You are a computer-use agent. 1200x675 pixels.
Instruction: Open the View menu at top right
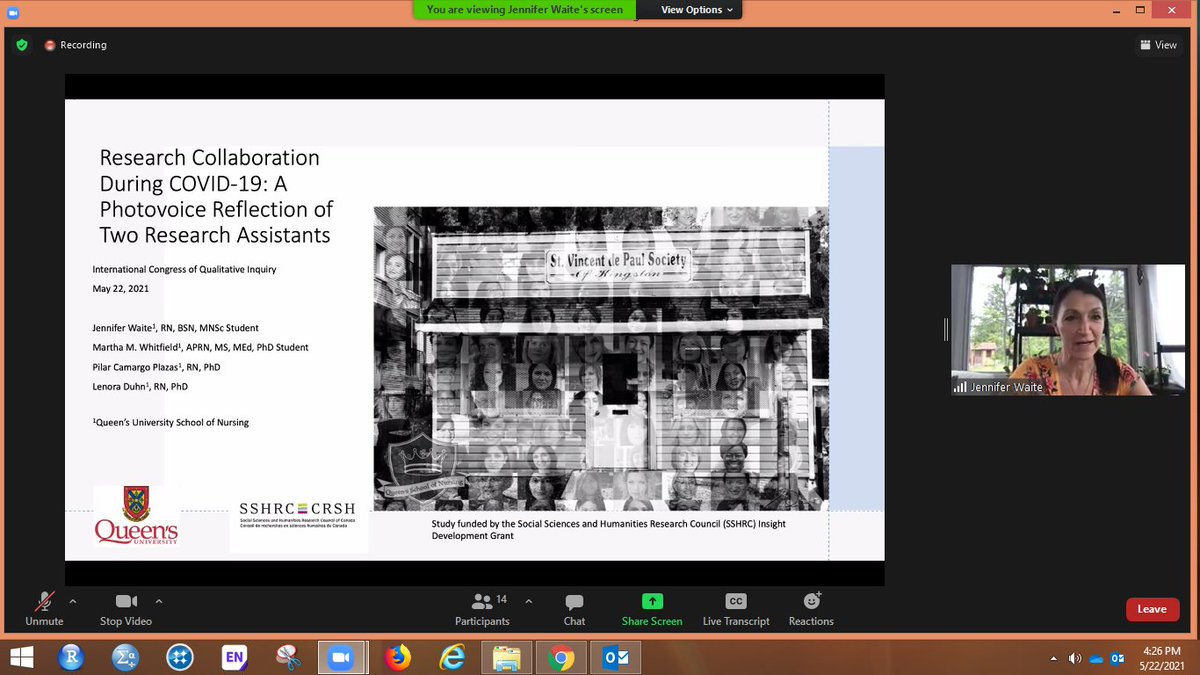point(1158,44)
